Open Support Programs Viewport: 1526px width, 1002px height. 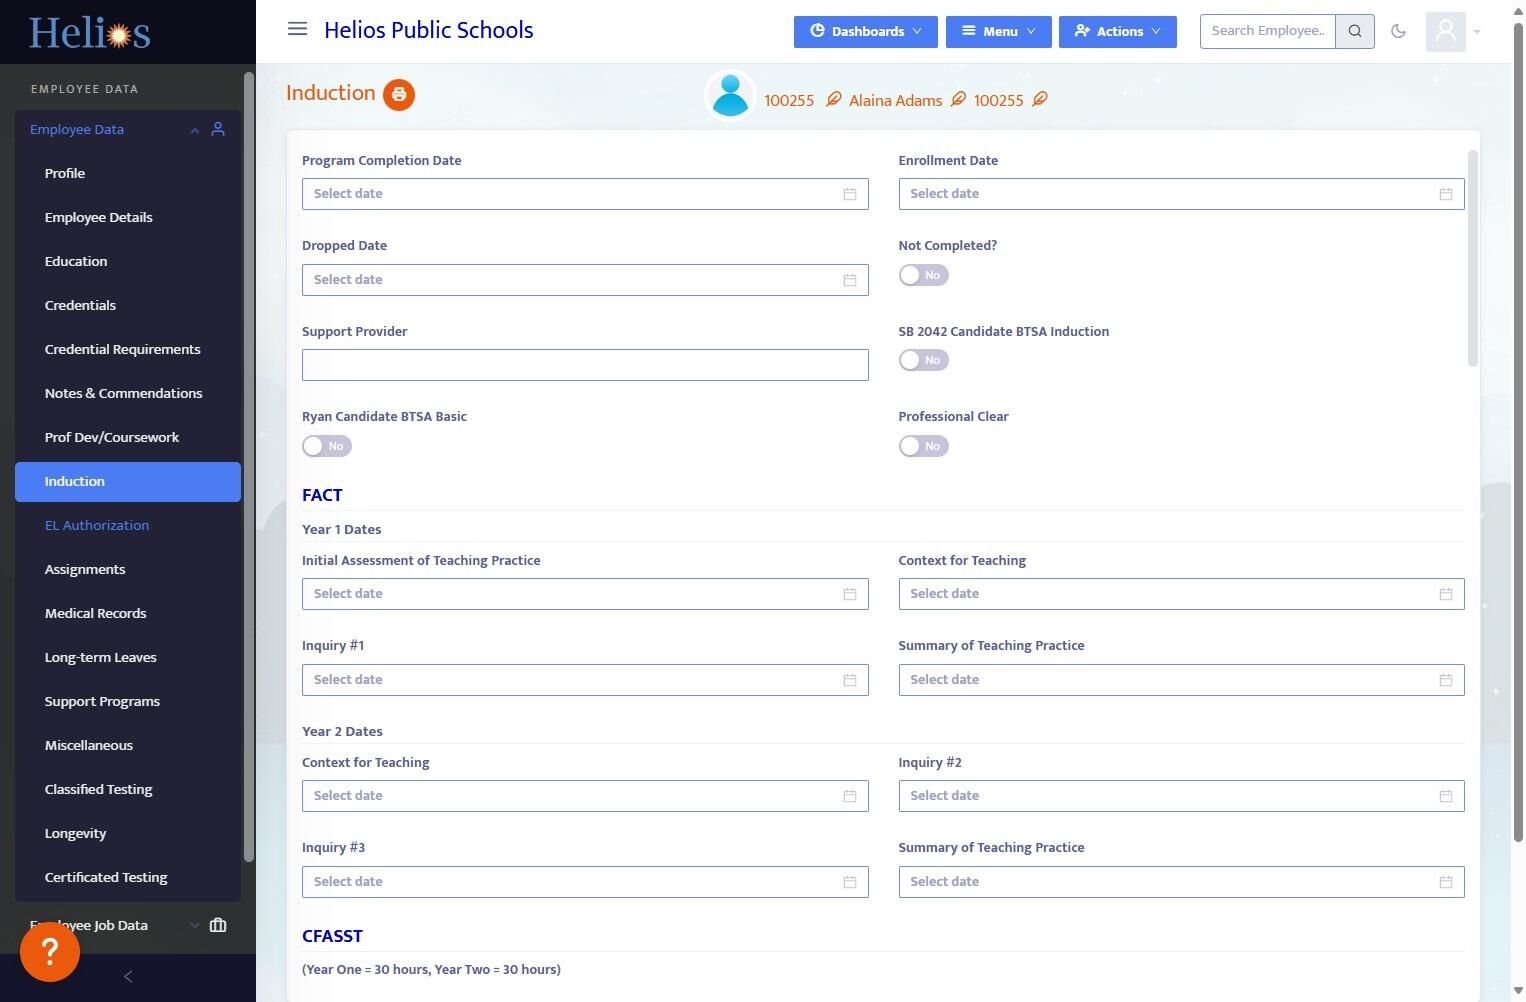(x=128, y=701)
